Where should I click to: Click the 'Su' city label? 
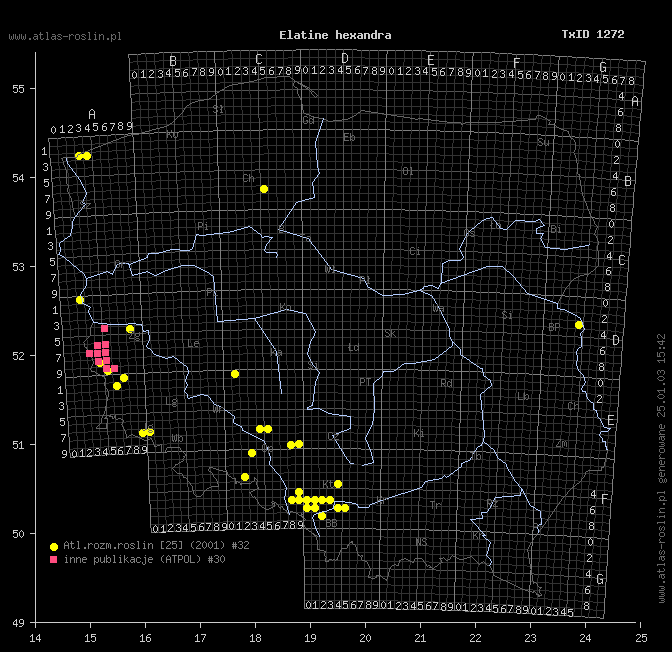[543, 142]
